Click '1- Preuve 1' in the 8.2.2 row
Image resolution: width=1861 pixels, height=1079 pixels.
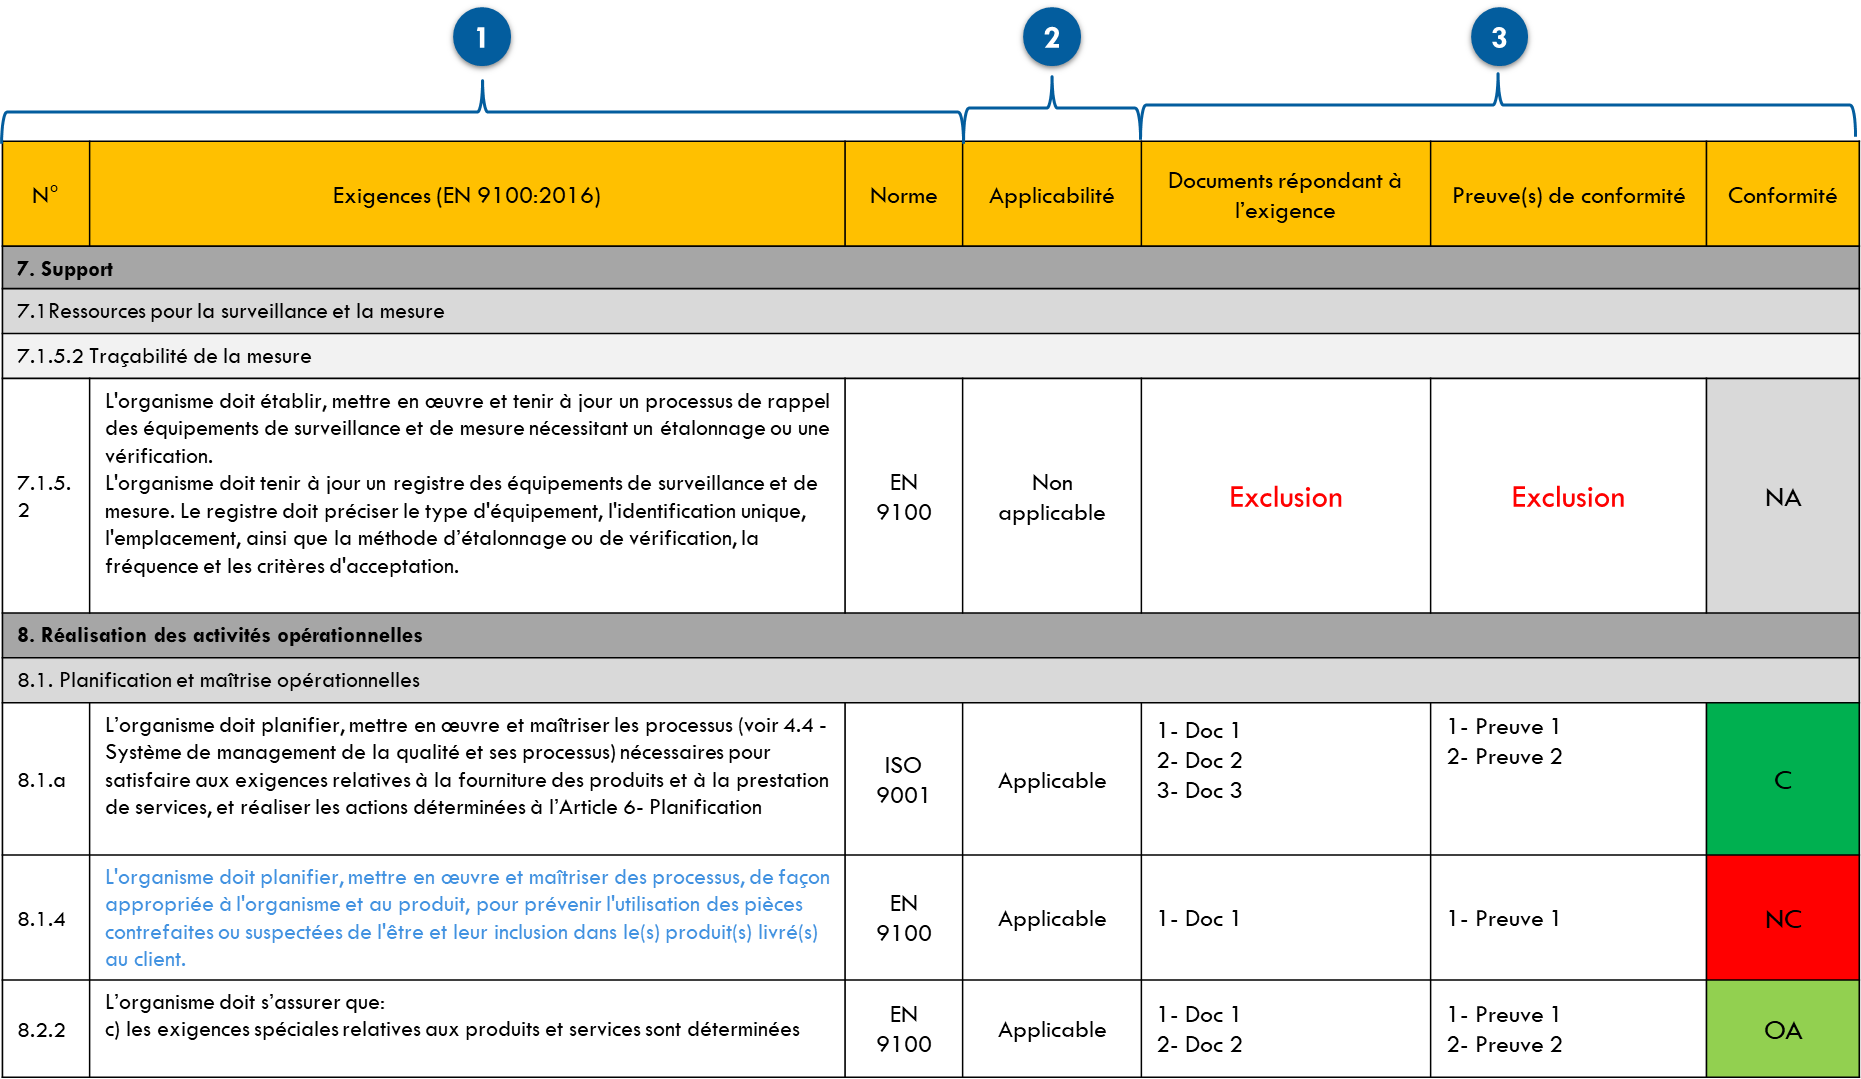point(1503,1014)
